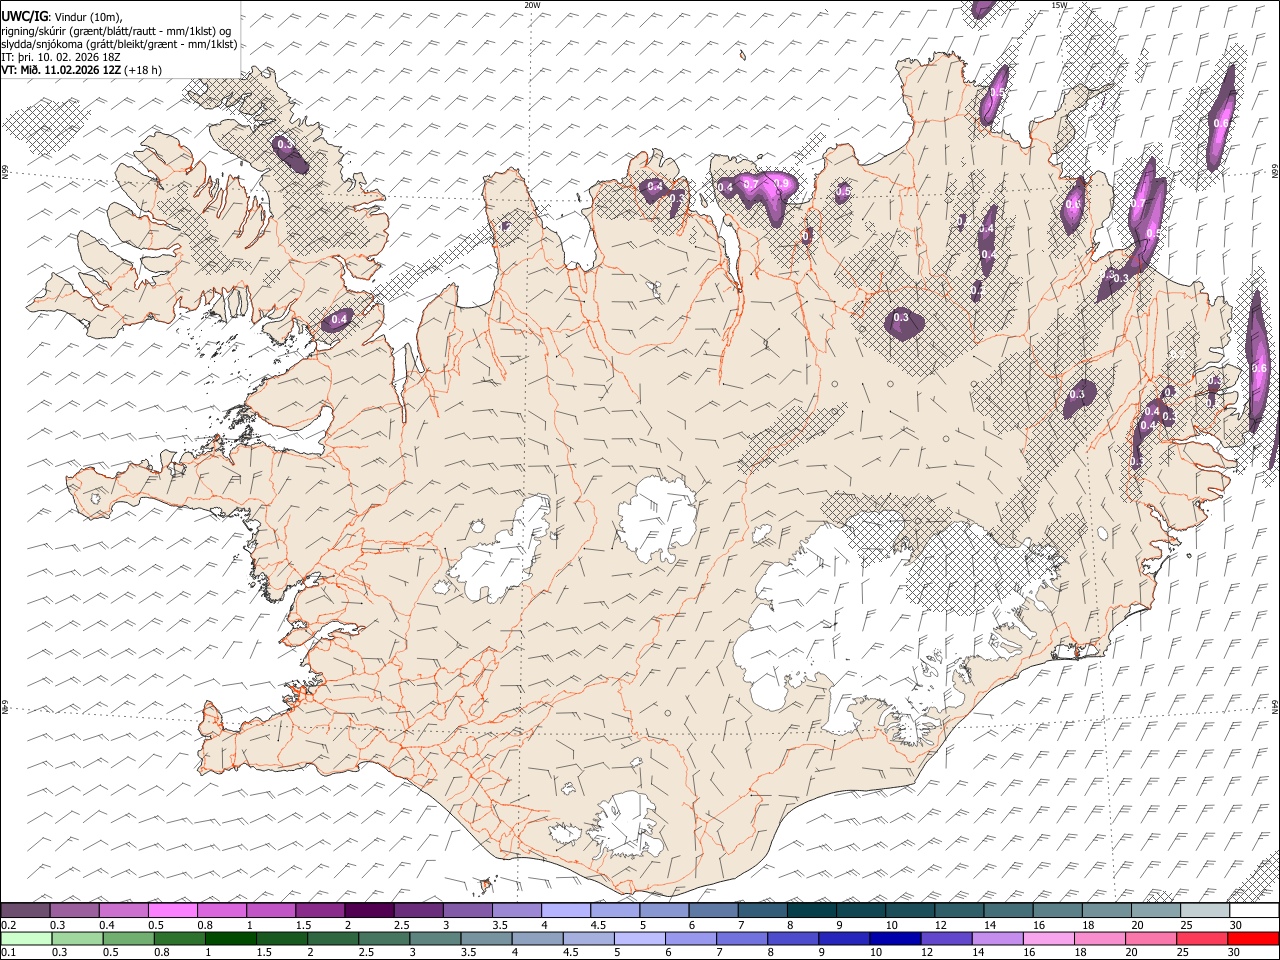Select the 'VT: Mið. 11.02.2026 12Z (+18 h)' line
This screenshot has height=960, width=1280.
(x=81, y=70)
